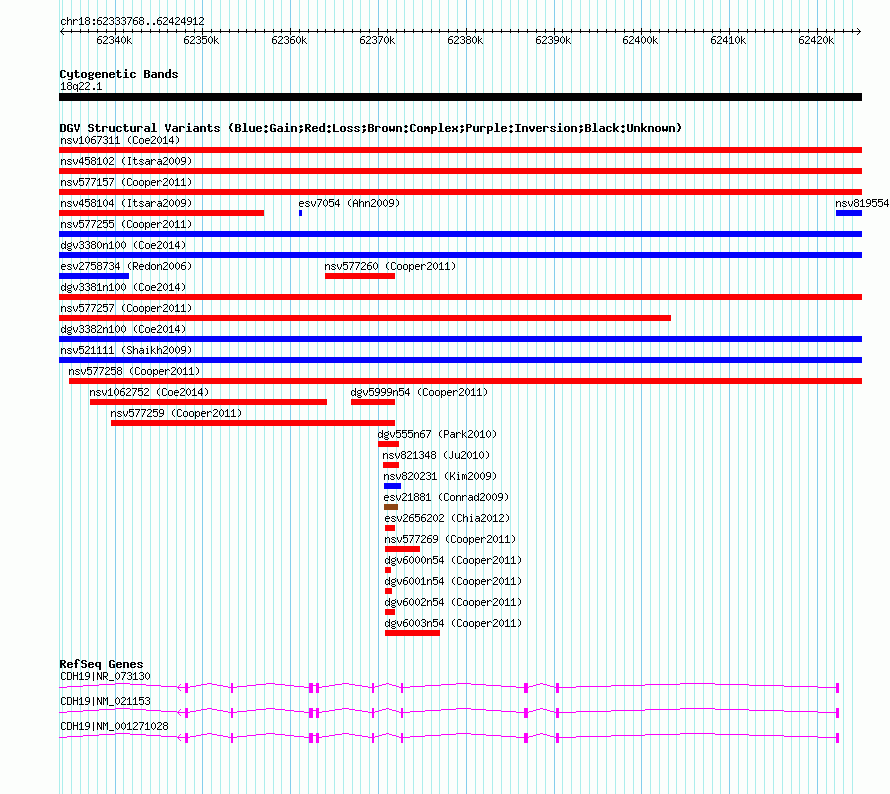Click the 62420k ruler tick label

(816, 40)
